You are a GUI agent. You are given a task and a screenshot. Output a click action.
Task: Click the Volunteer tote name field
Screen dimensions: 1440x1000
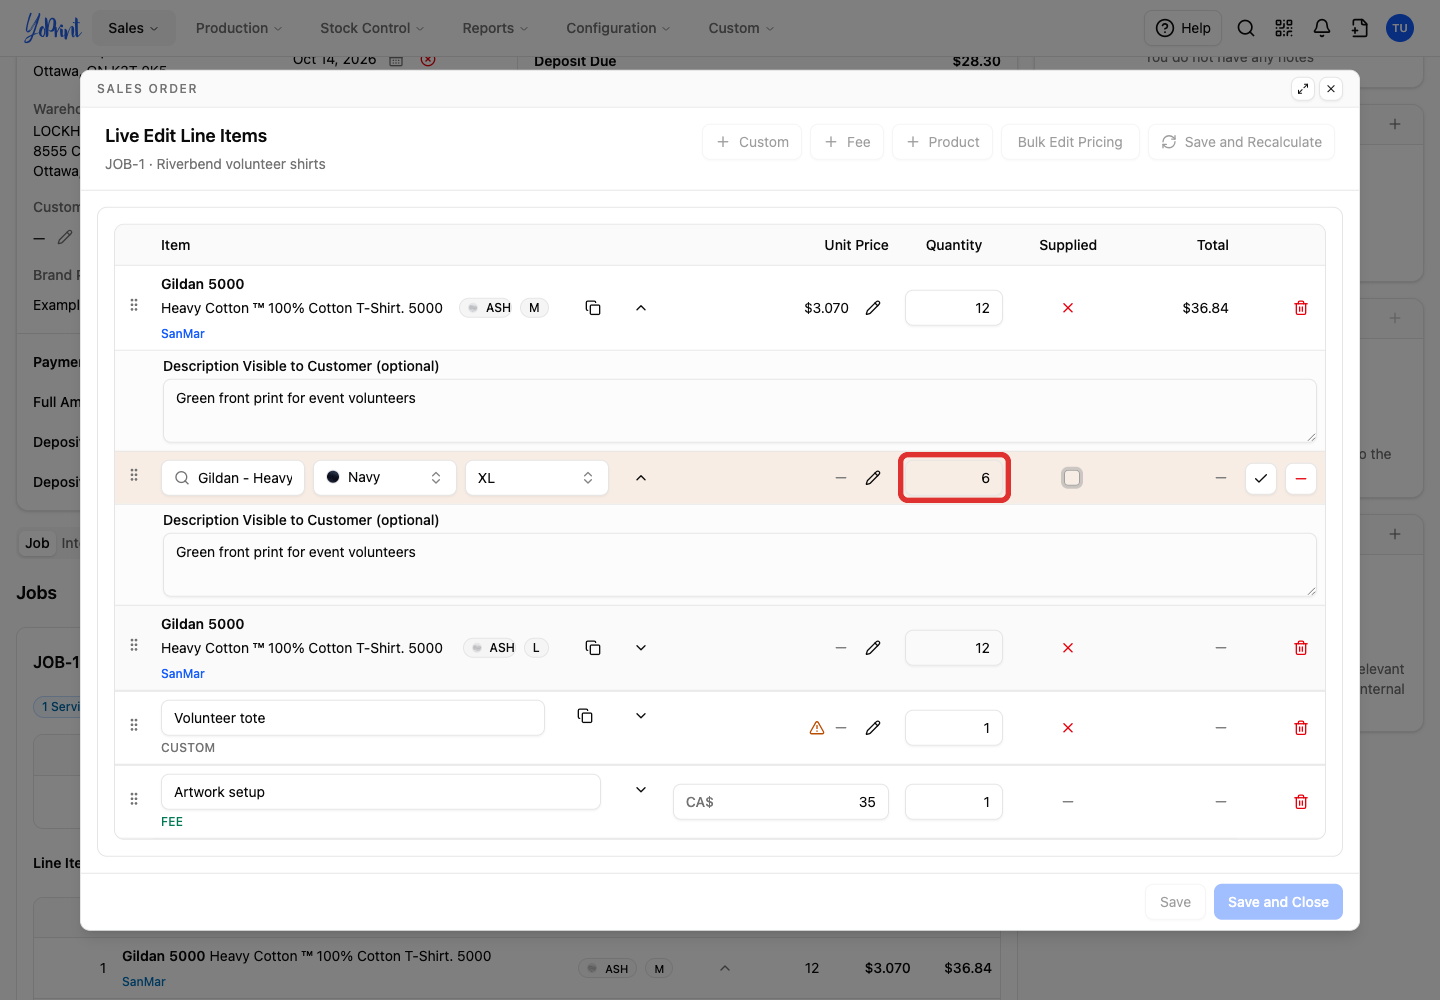(x=353, y=718)
